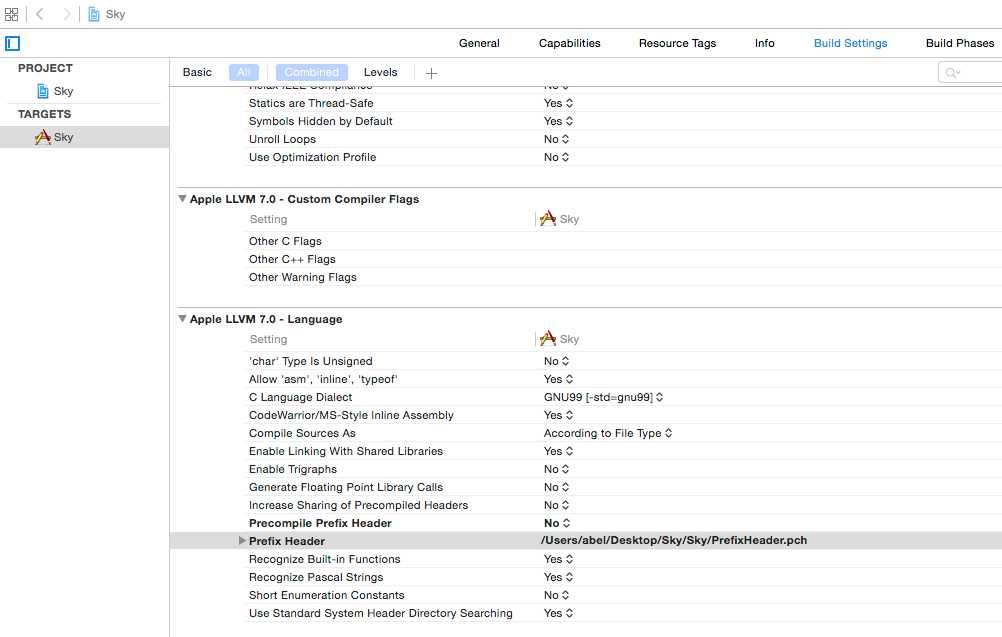1002x637 pixels.
Task: Collapse Apple LLVM 7.0 Language section
Action: coord(182,319)
